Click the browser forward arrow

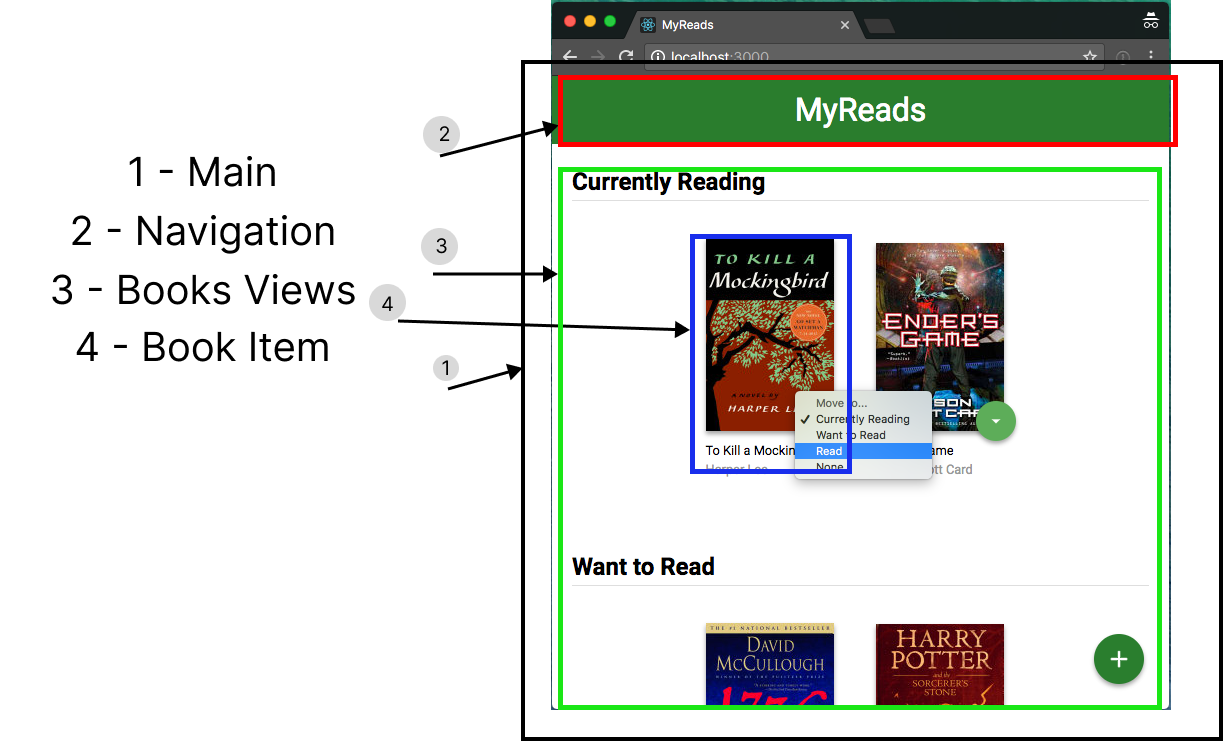click(598, 57)
